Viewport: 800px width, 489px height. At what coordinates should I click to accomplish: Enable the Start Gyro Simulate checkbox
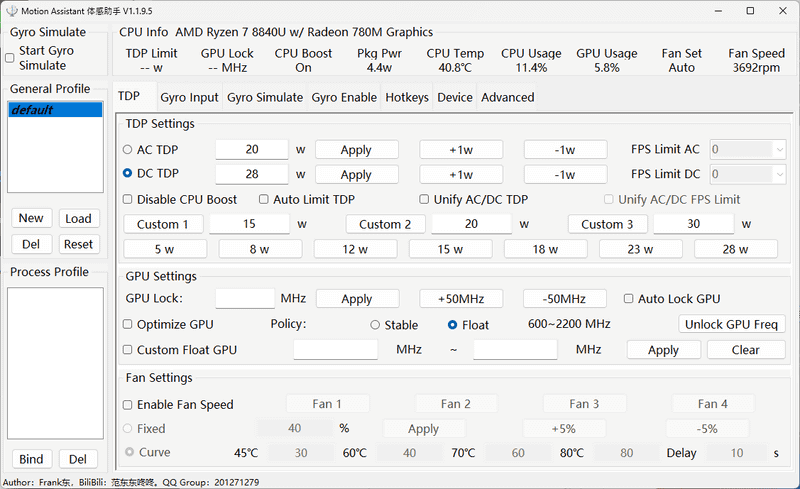(x=10, y=58)
